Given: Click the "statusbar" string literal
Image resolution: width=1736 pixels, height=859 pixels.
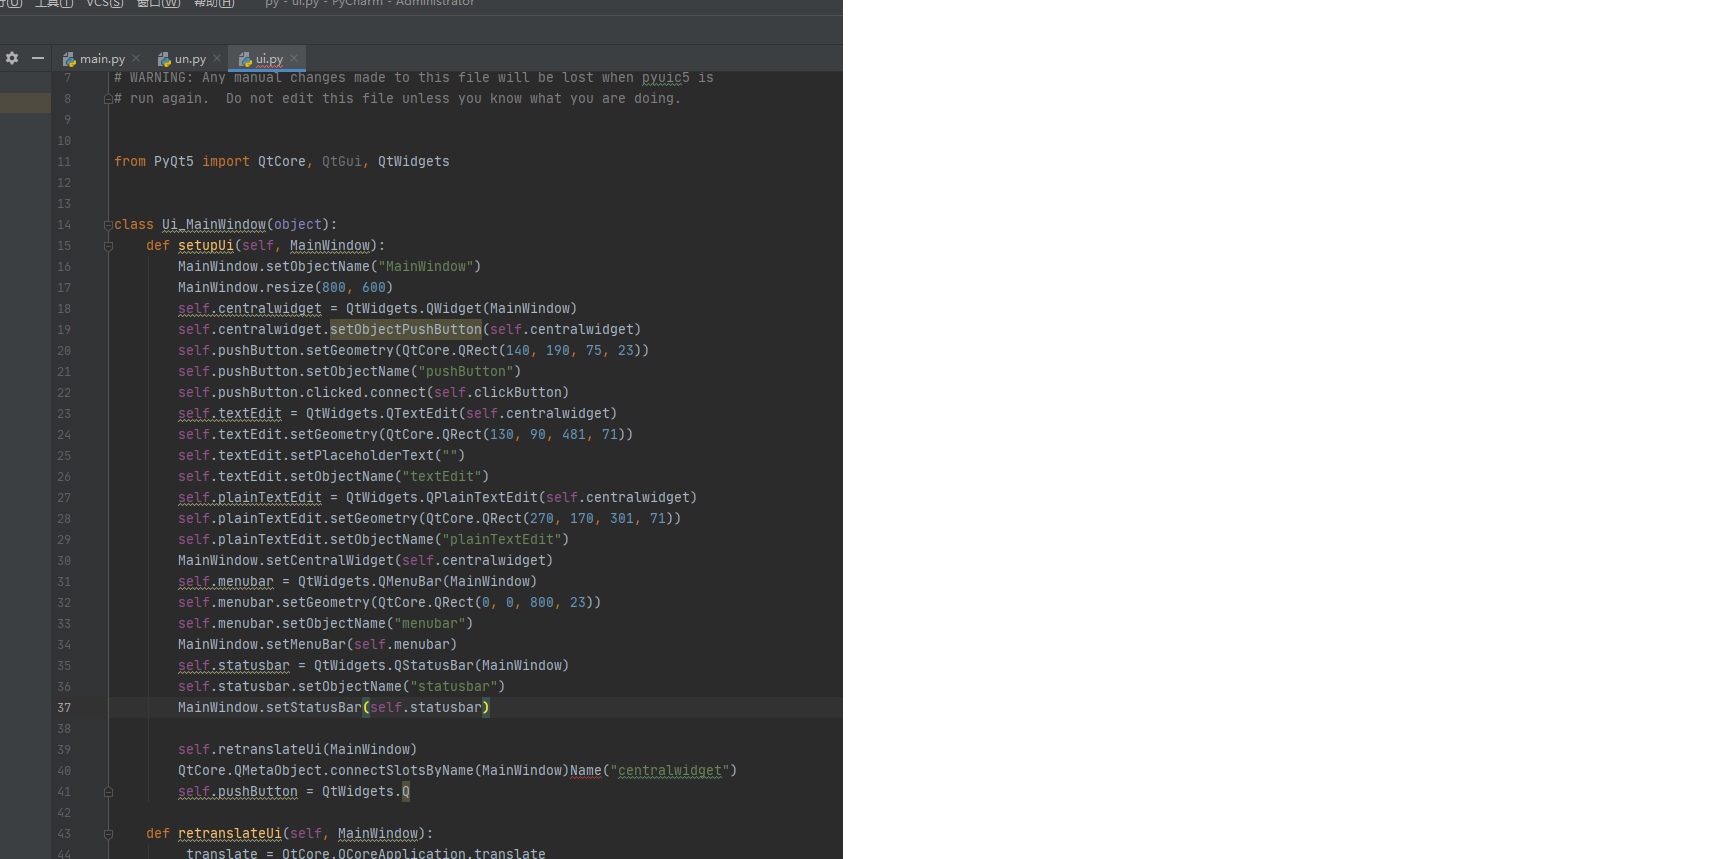Looking at the screenshot, I should pos(454,687).
